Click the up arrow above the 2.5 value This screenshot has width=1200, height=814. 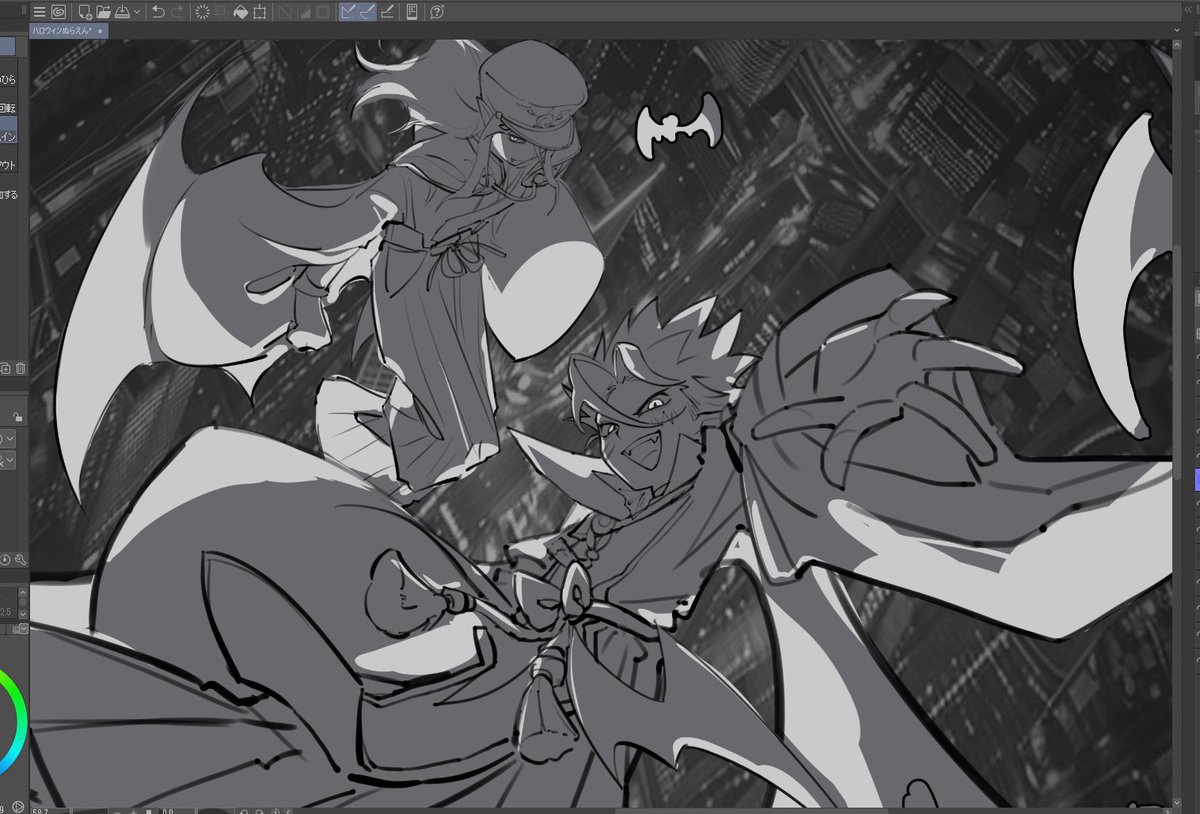pyautogui.click(x=21, y=590)
